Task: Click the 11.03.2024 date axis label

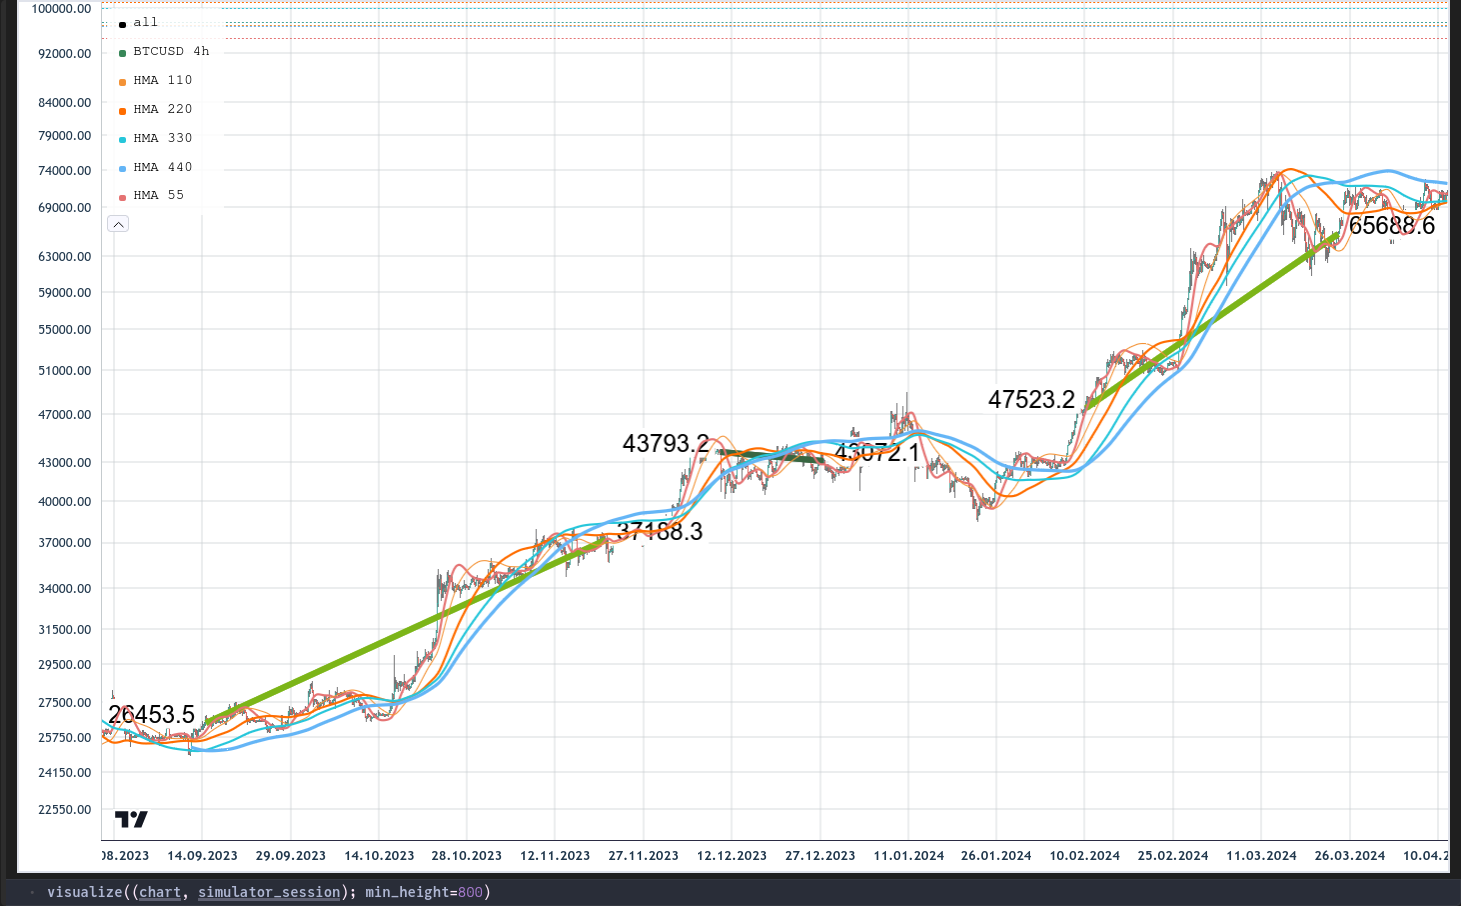Action: [1262, 856]
